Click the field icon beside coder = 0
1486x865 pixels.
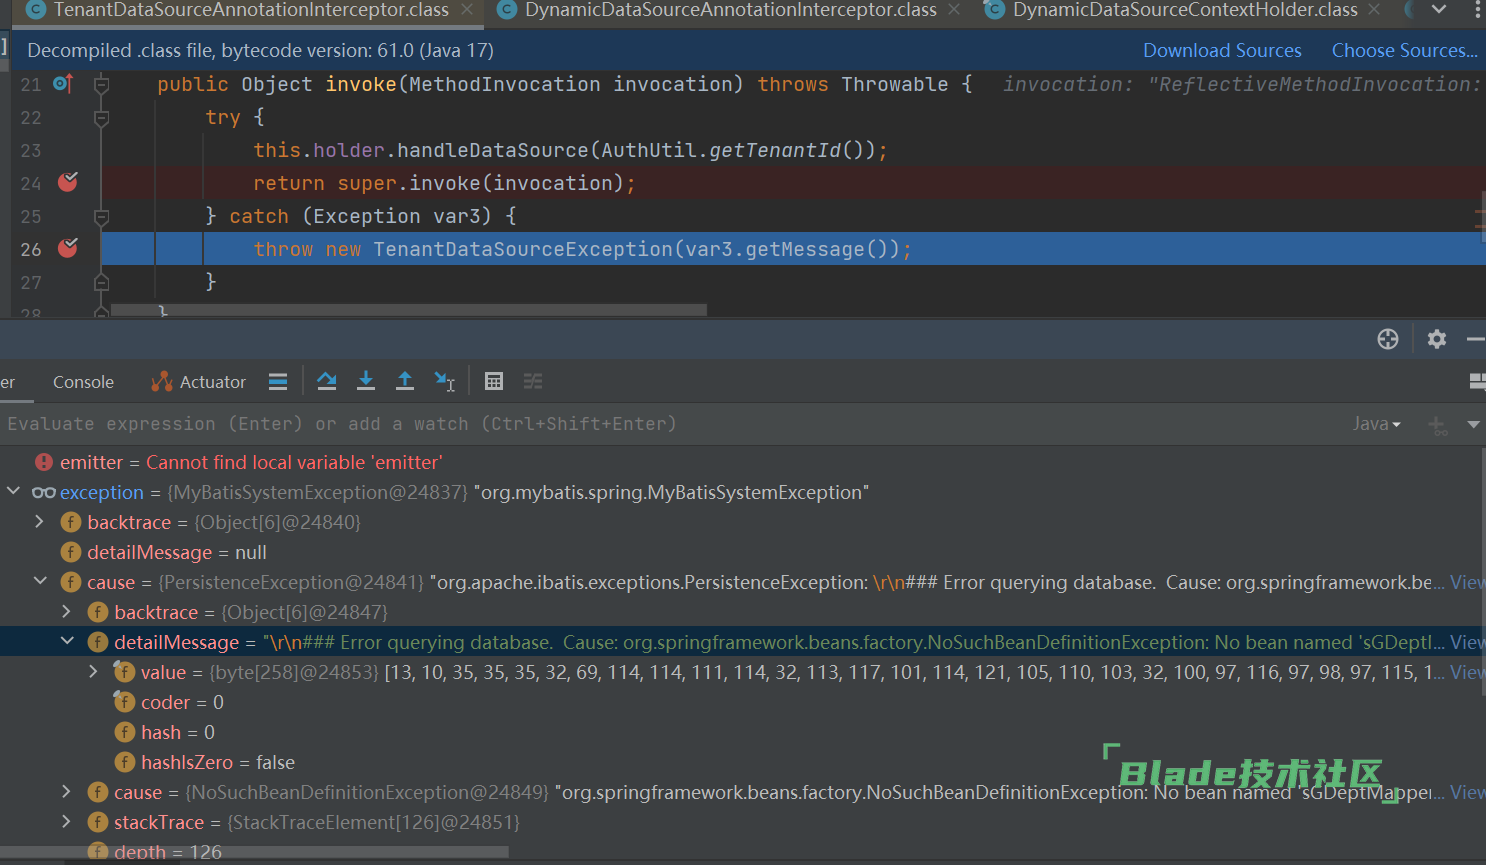pos(125,702)
